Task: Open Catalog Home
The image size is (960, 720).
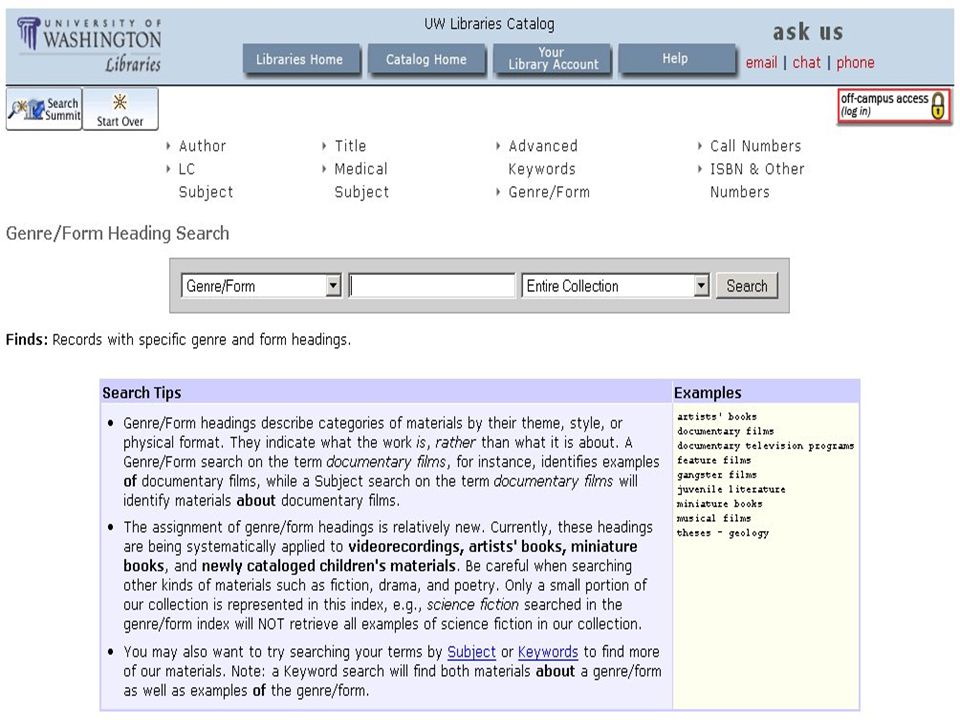Action: pos(426,59)
